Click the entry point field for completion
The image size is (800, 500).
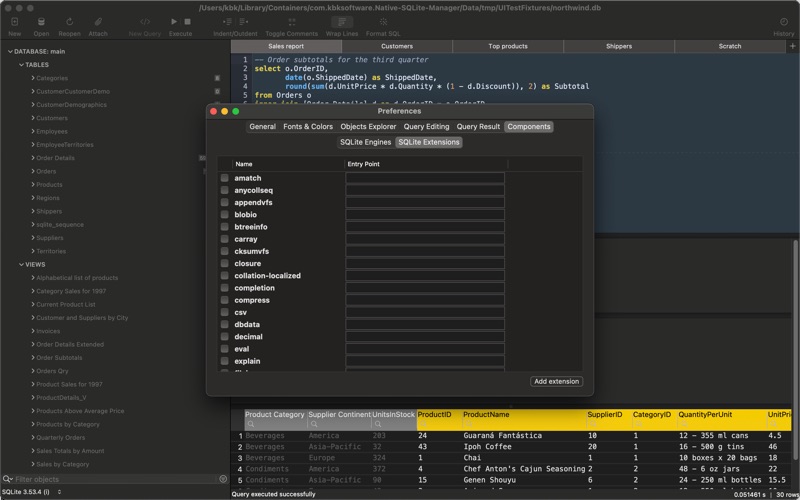point(425,288)
